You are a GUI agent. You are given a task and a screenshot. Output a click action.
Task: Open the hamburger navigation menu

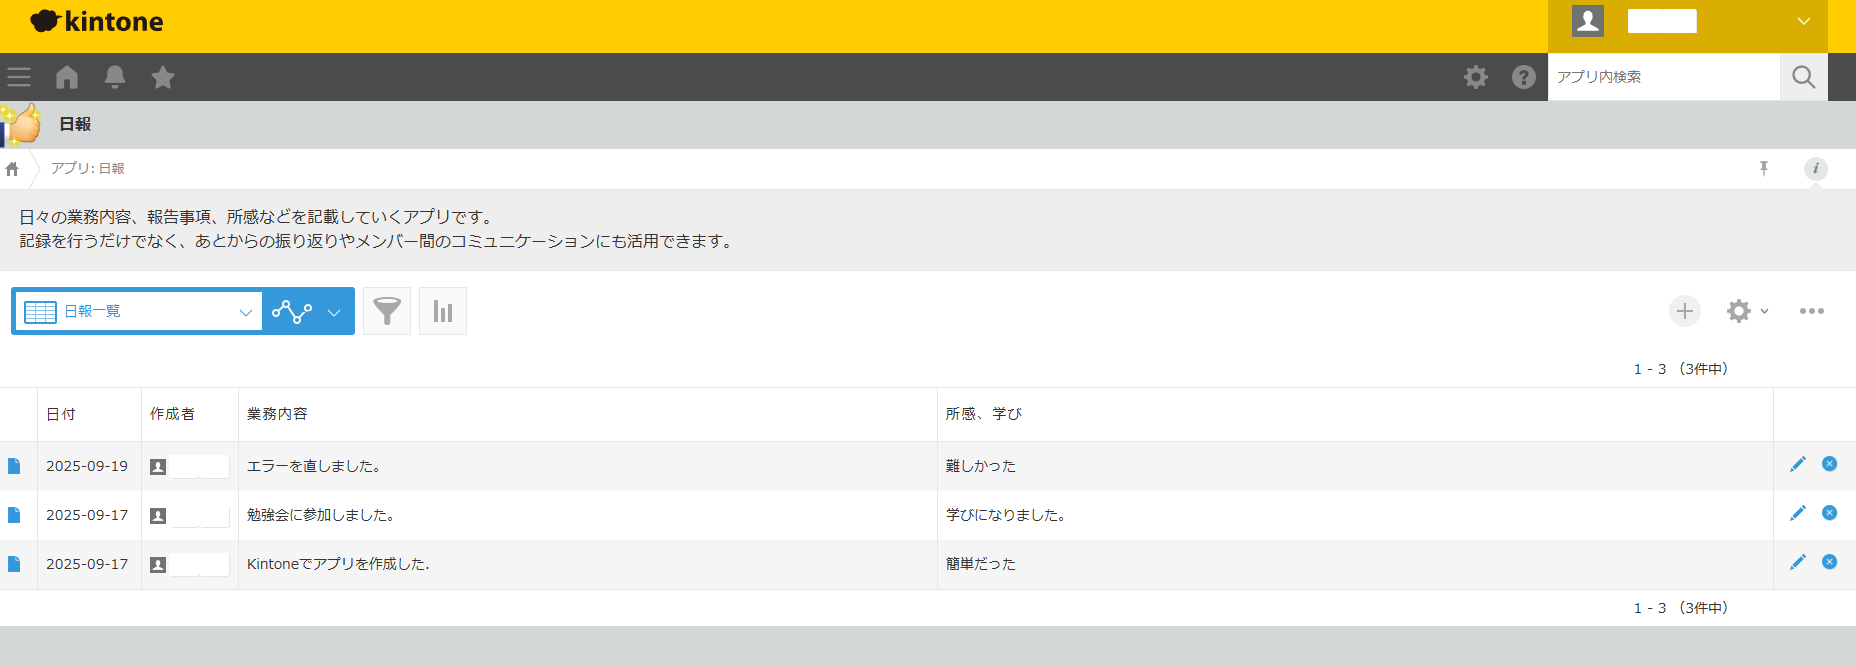(x=19, y=77)
